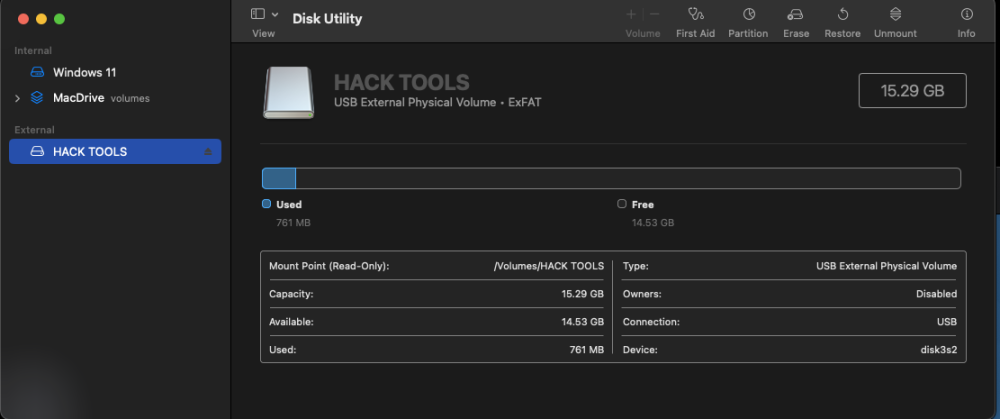The image size is (1000, 419).
Task: Eject HACK TOOLS using the sidebar eject icon
Action: tap(207, 152)
